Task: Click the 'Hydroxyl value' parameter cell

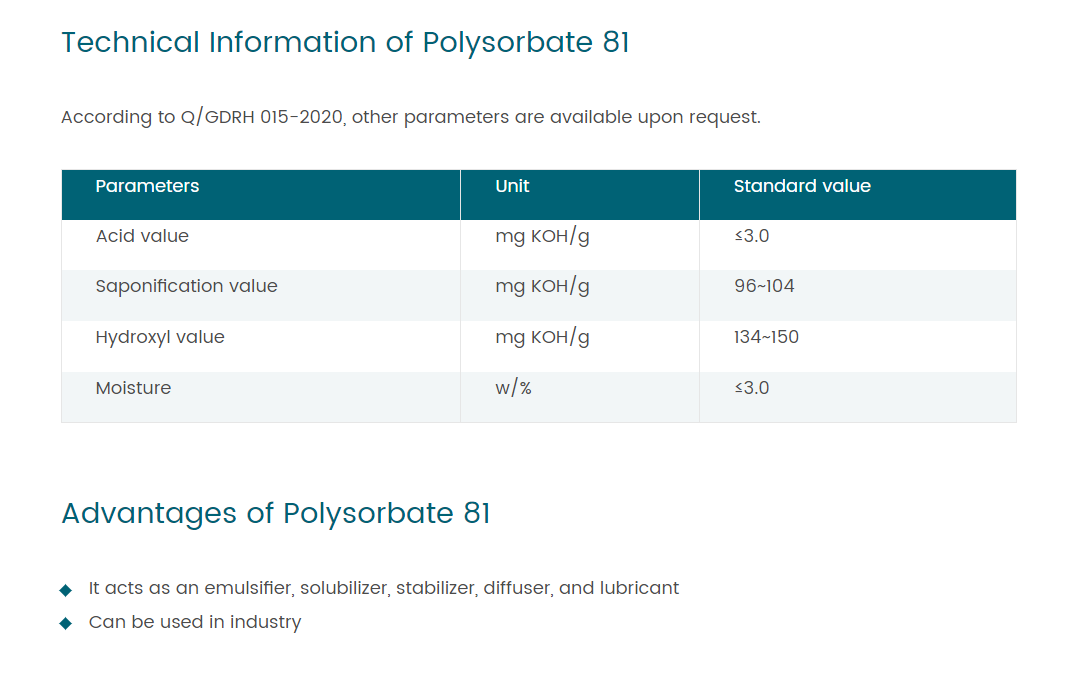Action: (160, 337)
